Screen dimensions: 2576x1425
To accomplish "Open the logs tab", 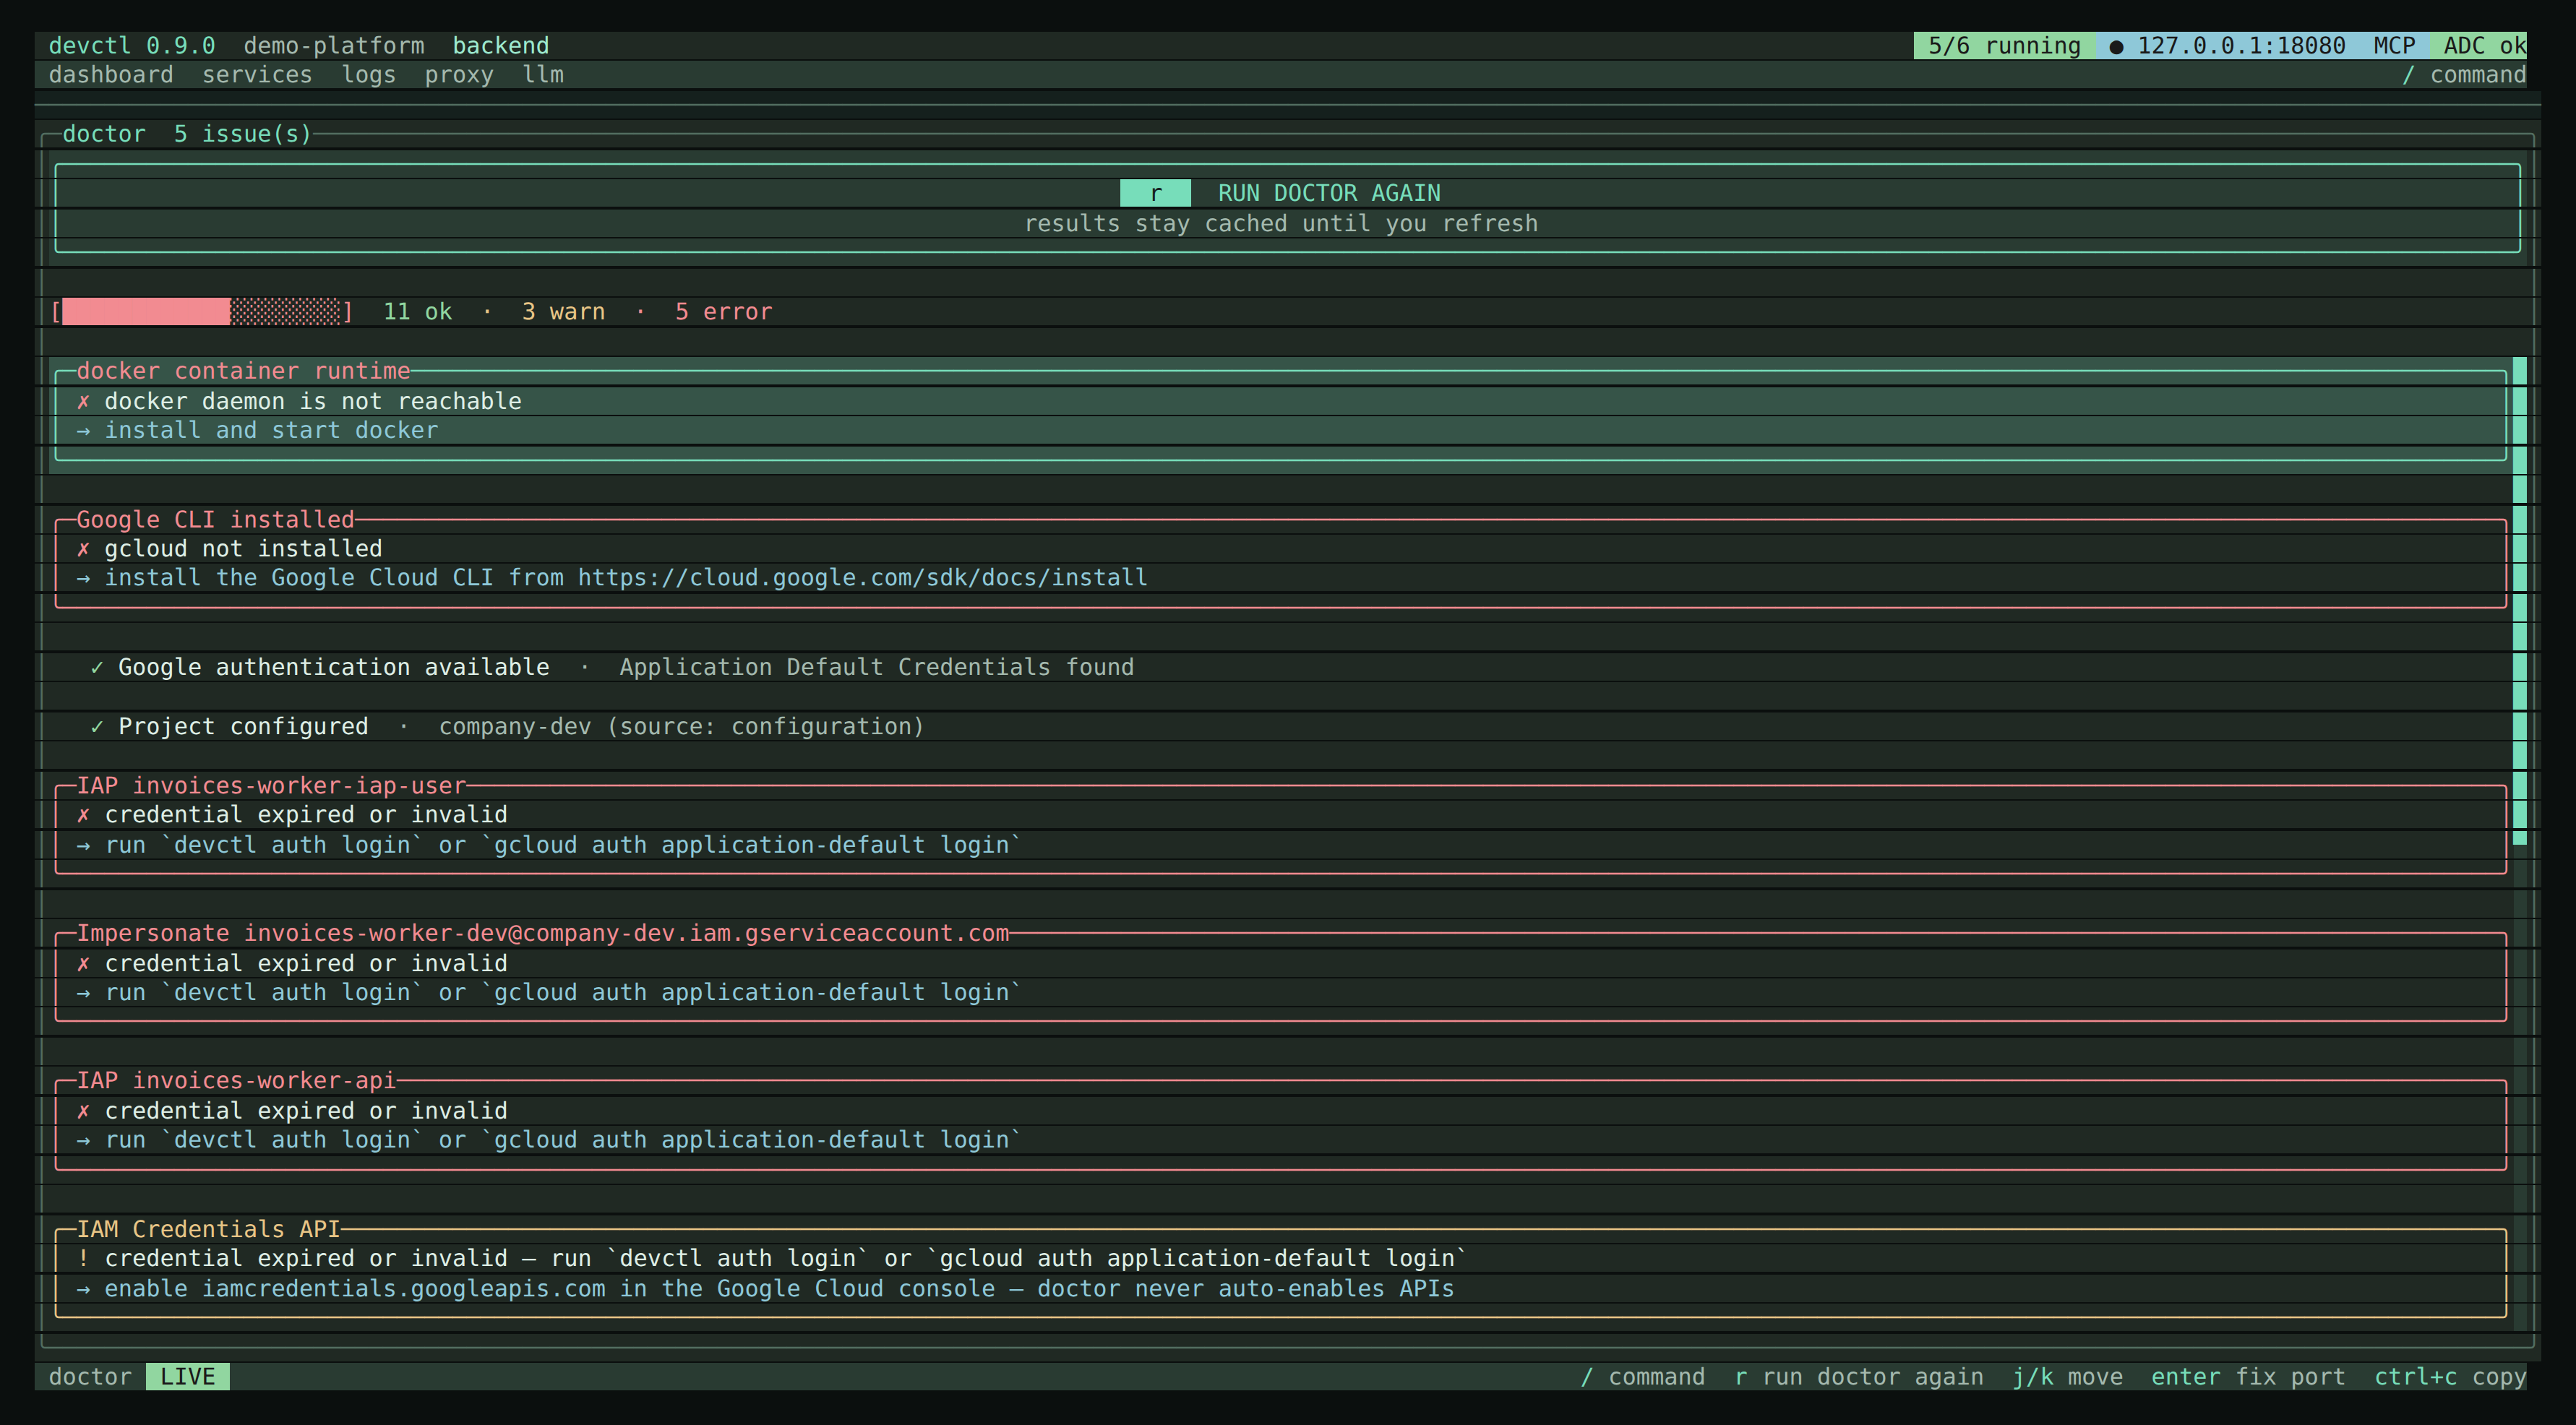I will point(368,75).
